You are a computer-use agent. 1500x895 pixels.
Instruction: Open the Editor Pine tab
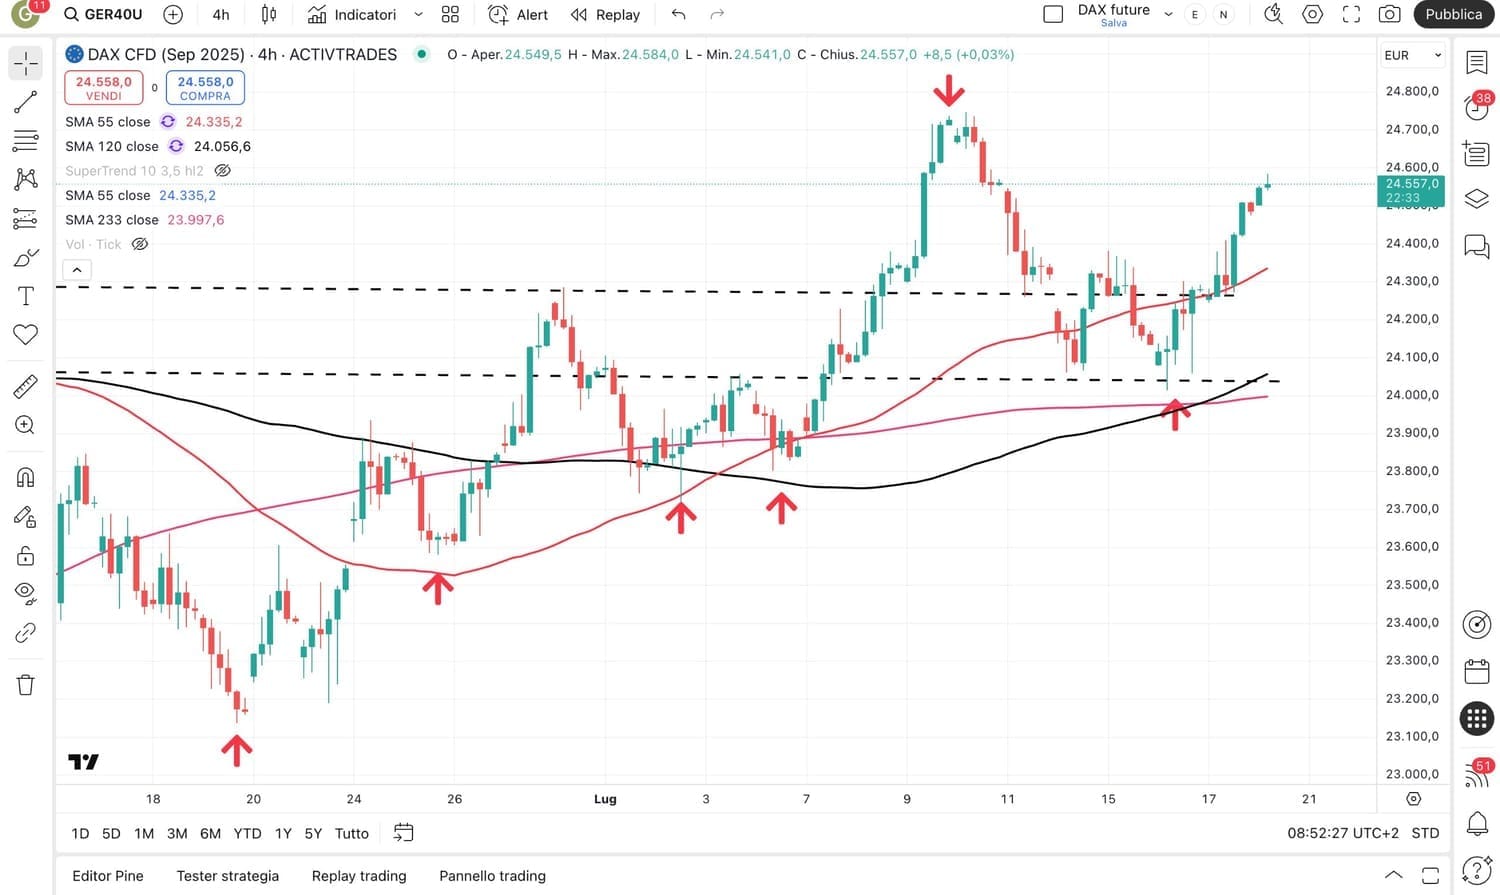click(108, 876)
